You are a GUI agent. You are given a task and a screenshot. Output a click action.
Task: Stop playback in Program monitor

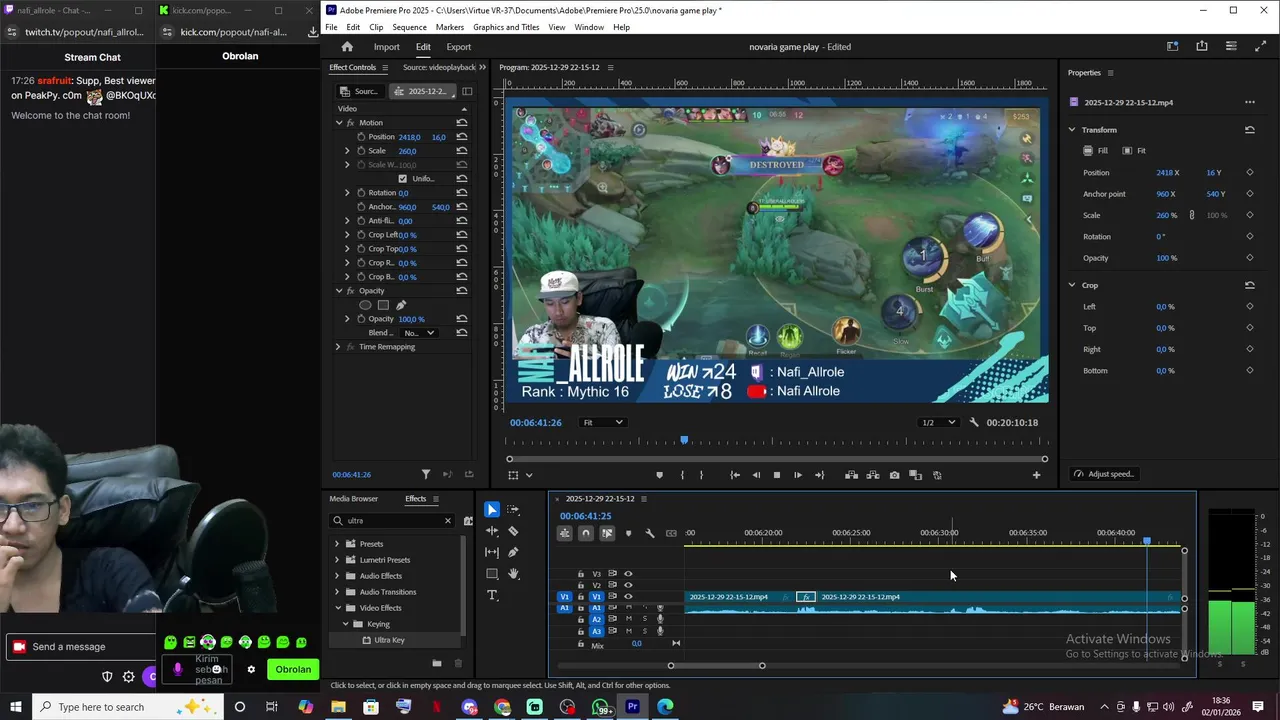[x=777, y=475]
